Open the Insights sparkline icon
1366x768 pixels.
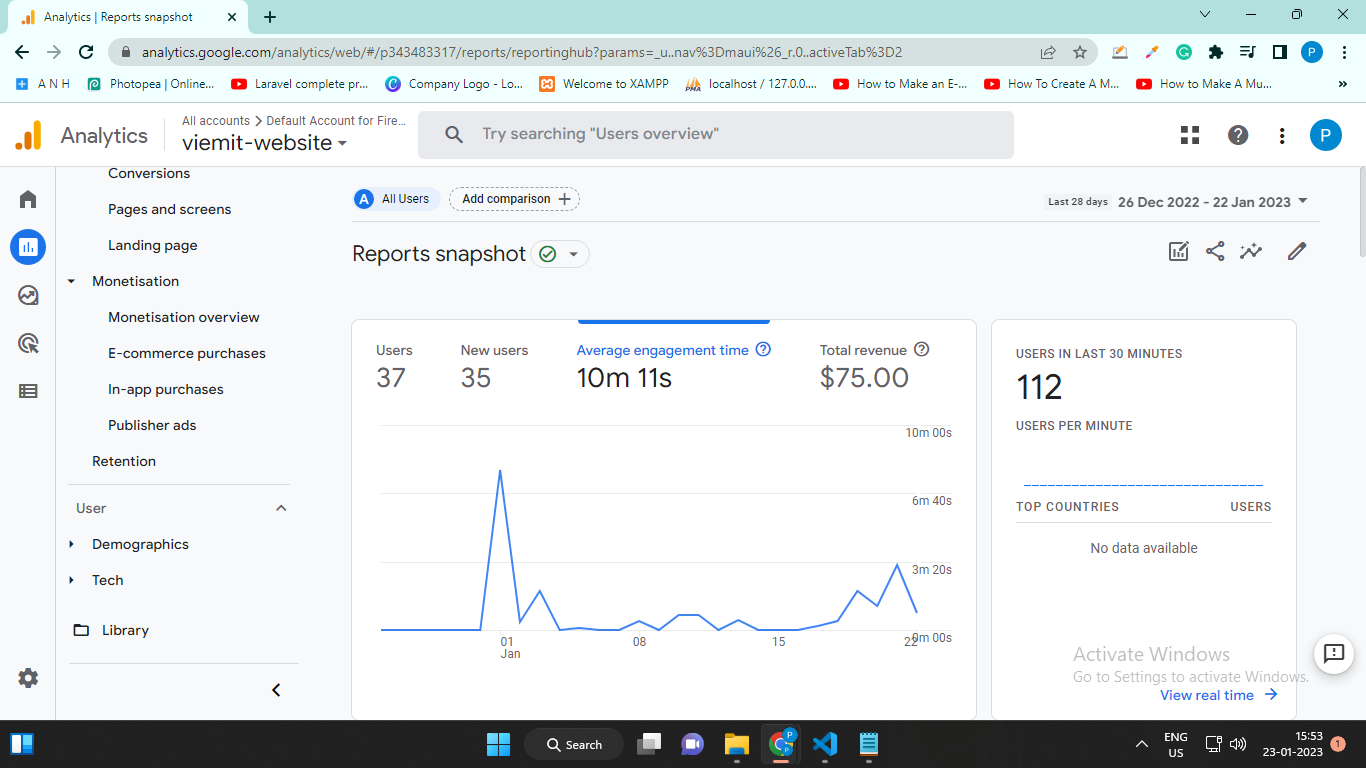click(x=1251, y=252)
